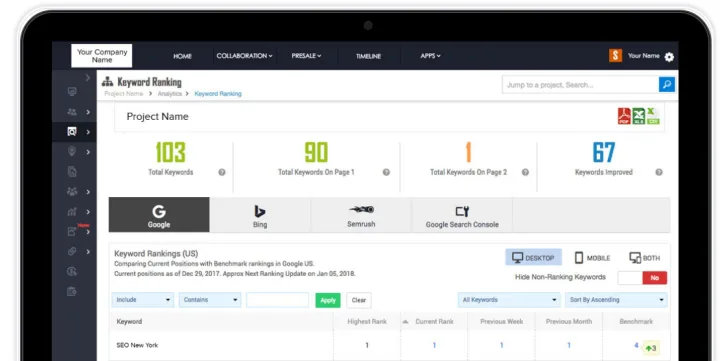Click the Your Name account label
Screen dimensions: 720x361
(643, 56)
